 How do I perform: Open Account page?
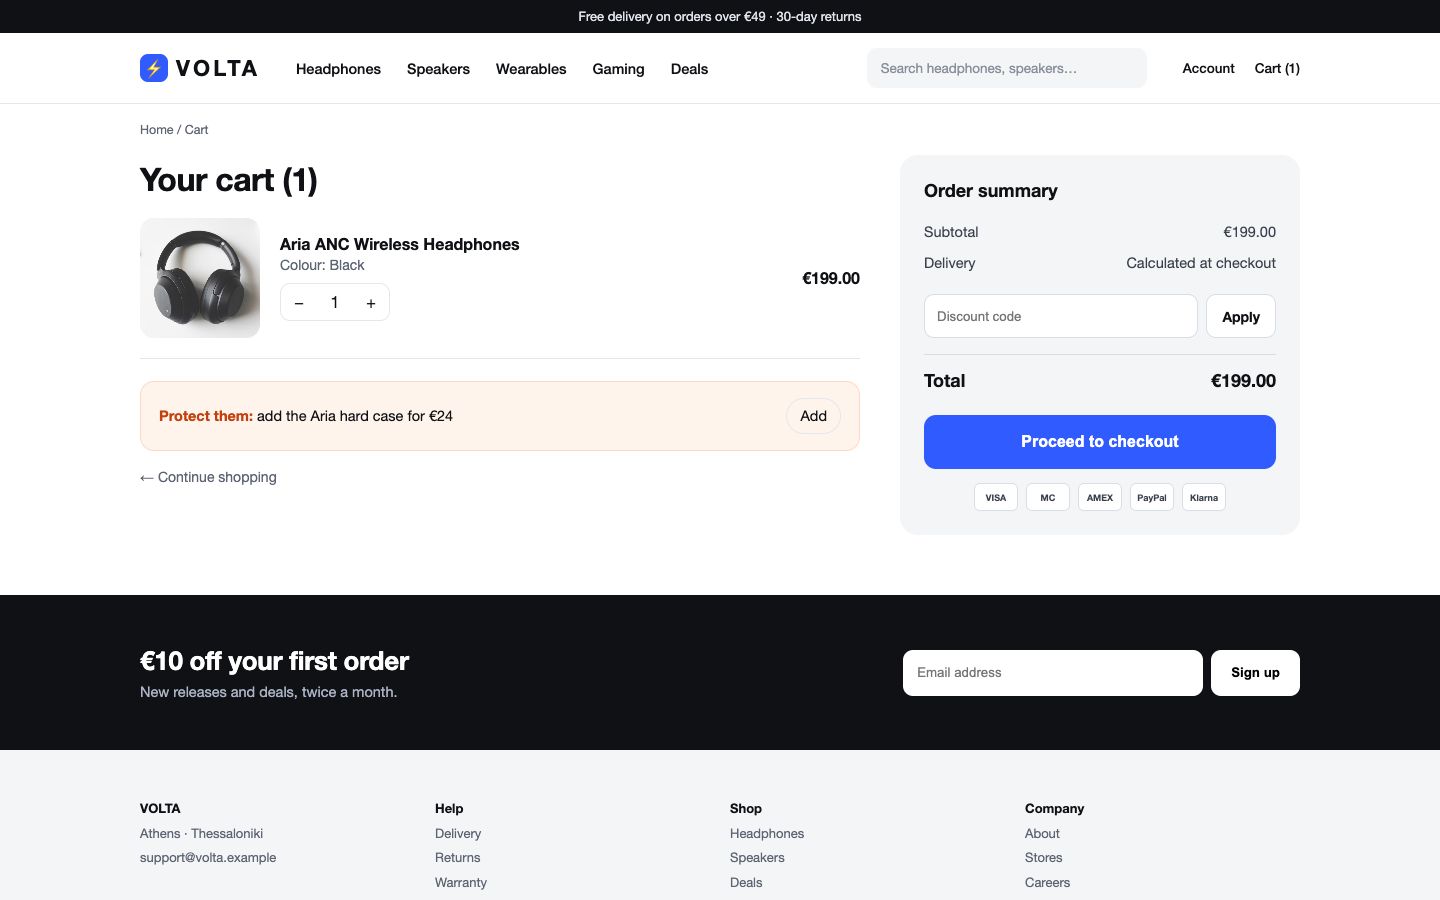click(x=1208, y=68)
